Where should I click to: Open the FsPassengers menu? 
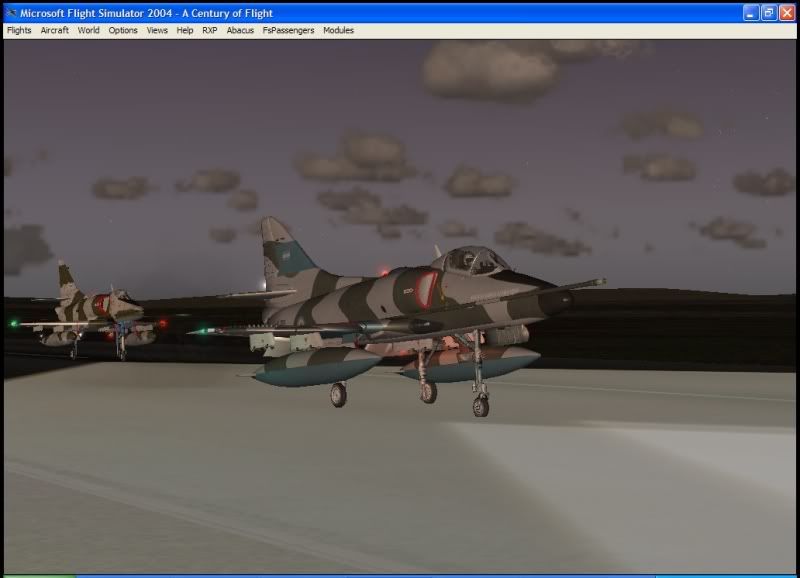point(288,31)
